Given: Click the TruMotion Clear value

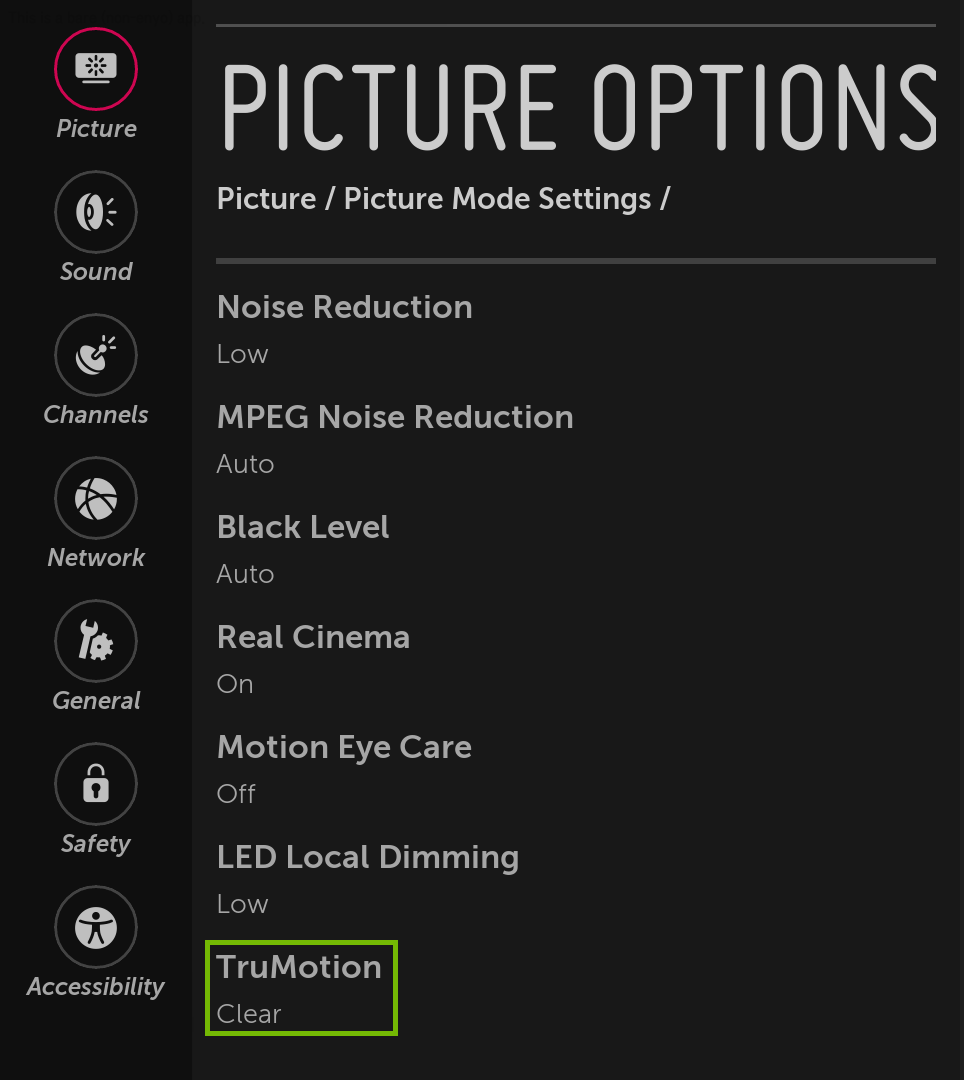Looking at the screenshot, I should pos(247,1014).
